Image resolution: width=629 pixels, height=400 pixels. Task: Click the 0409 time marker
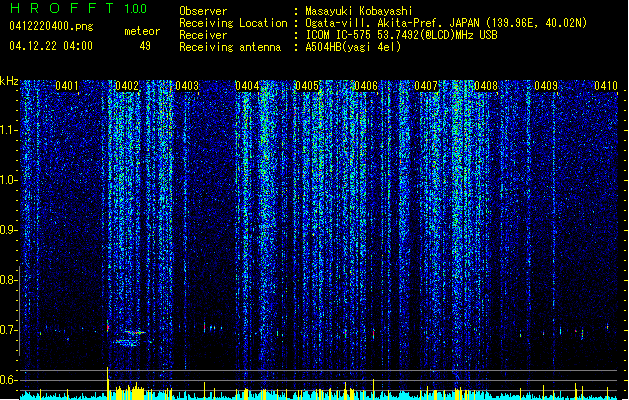tap(546, 86)
